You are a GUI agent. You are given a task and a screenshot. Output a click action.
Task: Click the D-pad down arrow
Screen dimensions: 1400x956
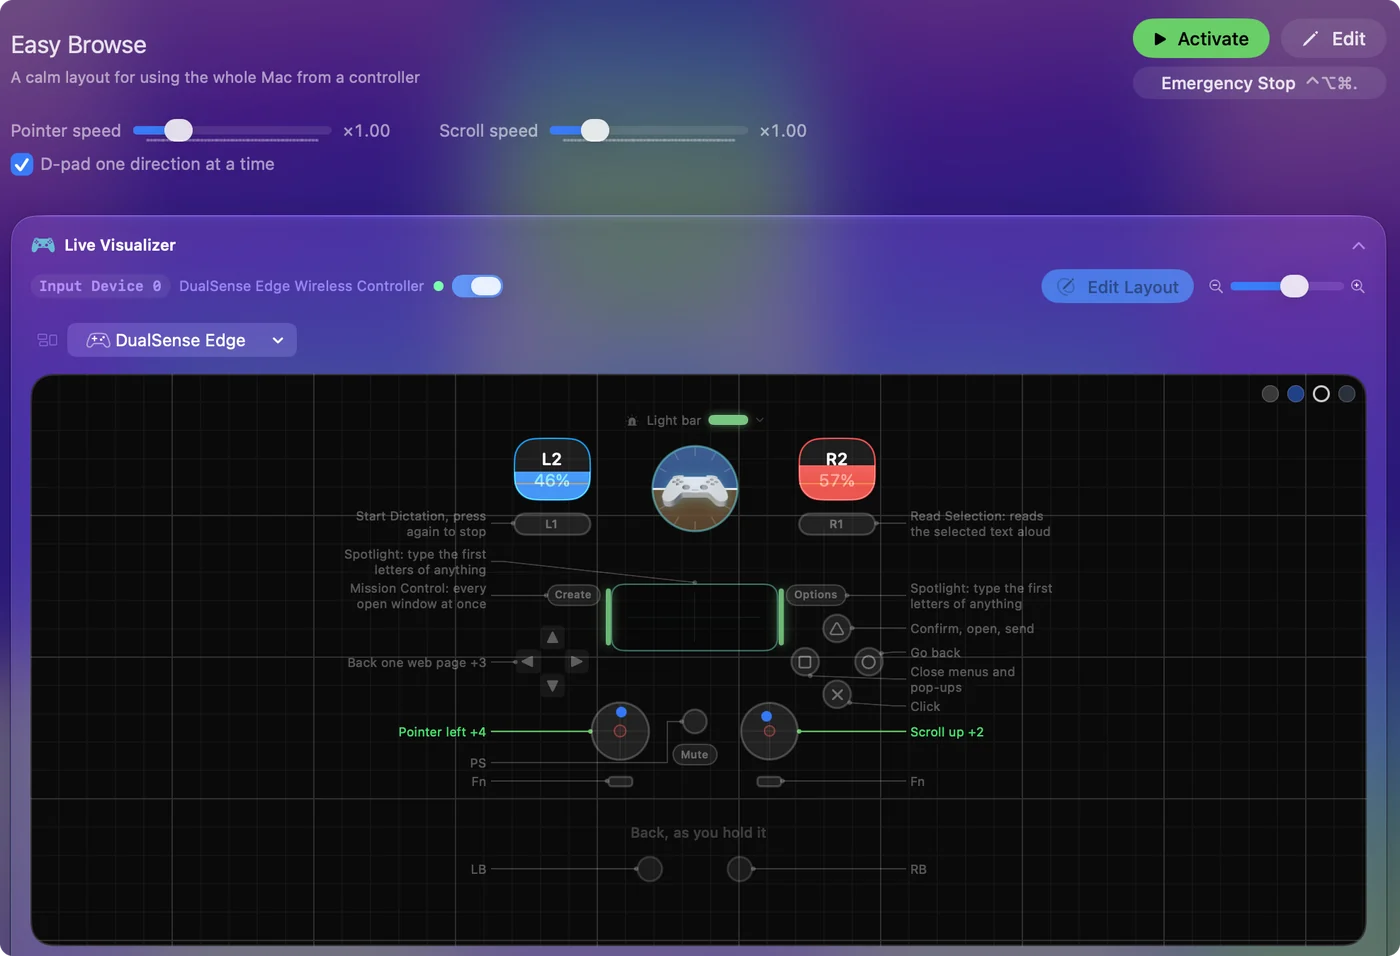coord(552,686)
